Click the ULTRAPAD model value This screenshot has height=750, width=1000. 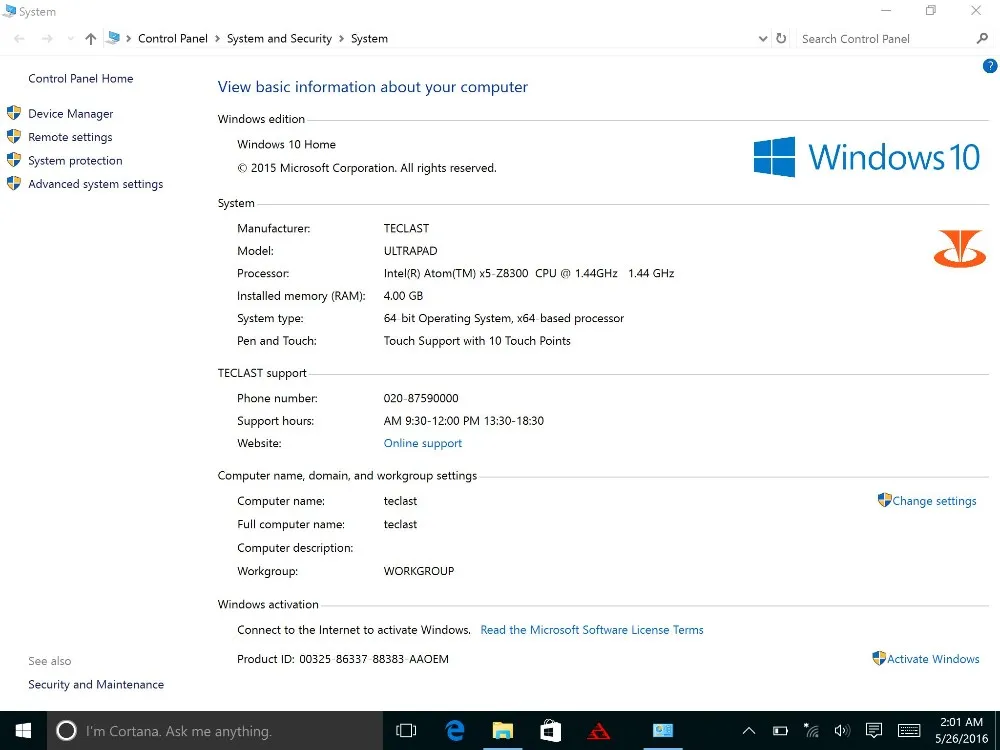click(x=411, y=251)
